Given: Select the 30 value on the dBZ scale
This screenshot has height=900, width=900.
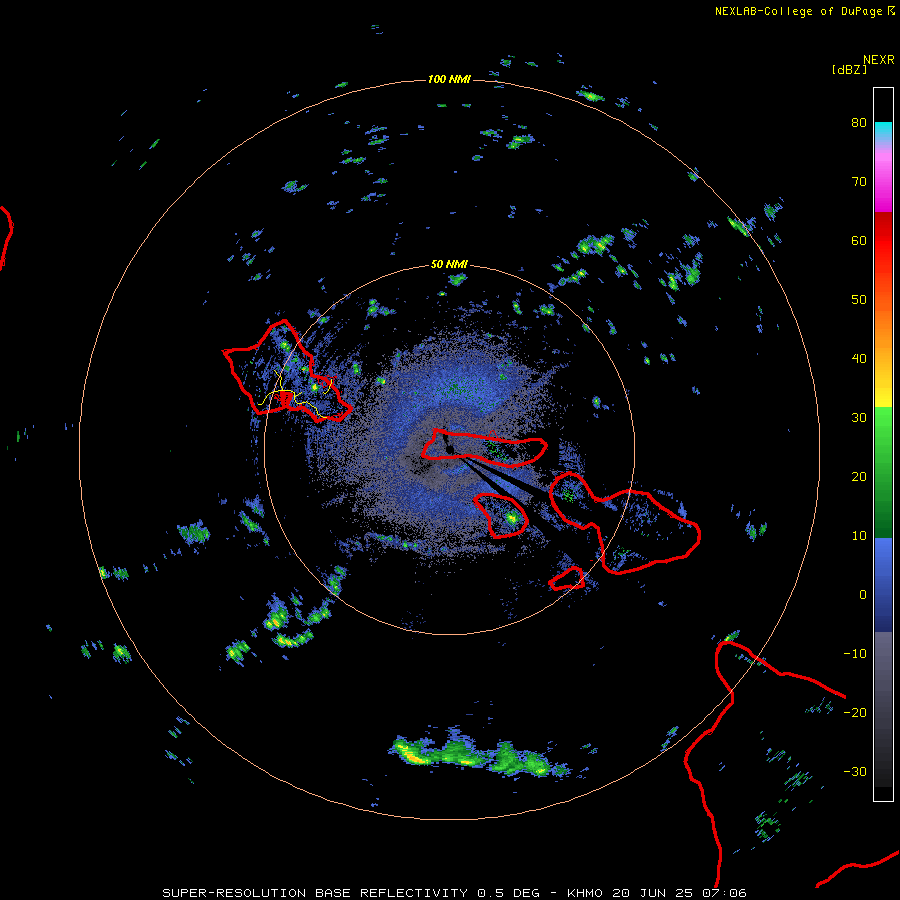Looking at the screenshot, I should click(859, 418).
